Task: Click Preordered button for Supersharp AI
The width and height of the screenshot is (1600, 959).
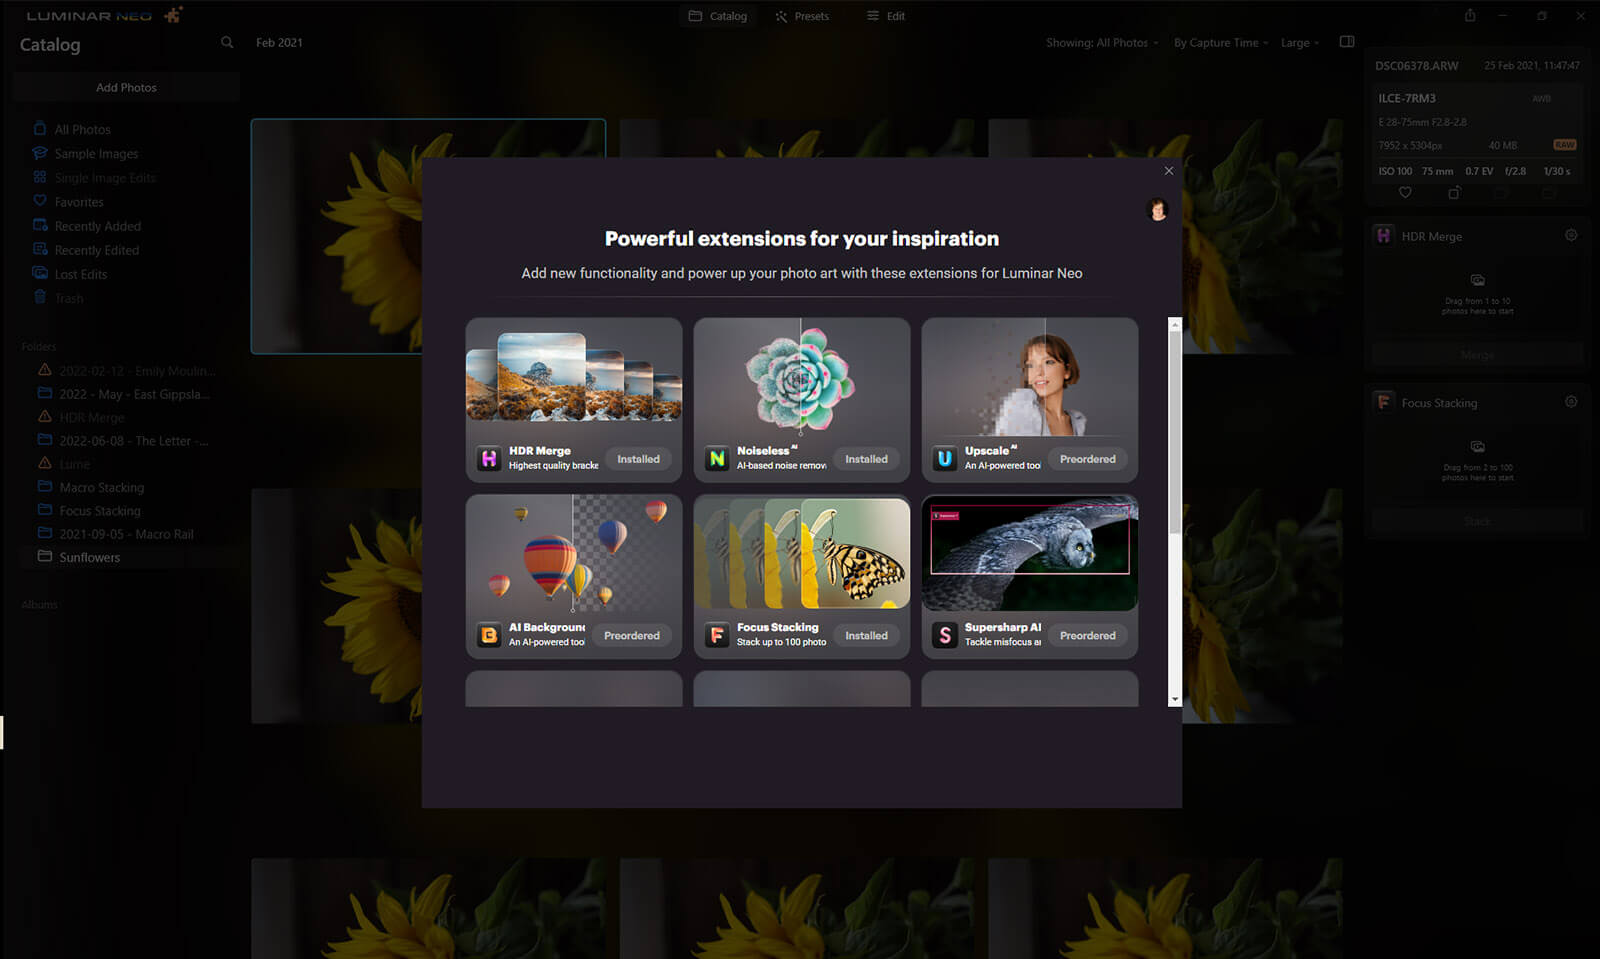Action: pos(1088,635)
